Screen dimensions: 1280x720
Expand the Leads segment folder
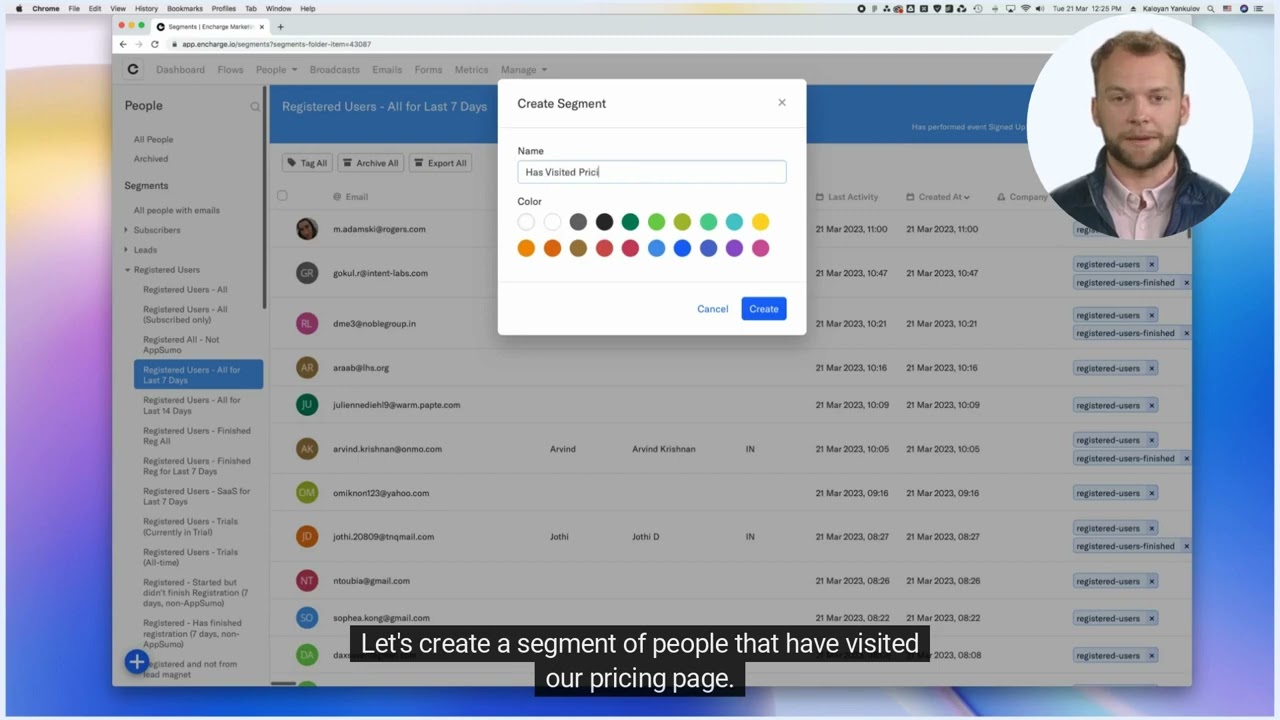pyautogui.click(x=126, y=250)
